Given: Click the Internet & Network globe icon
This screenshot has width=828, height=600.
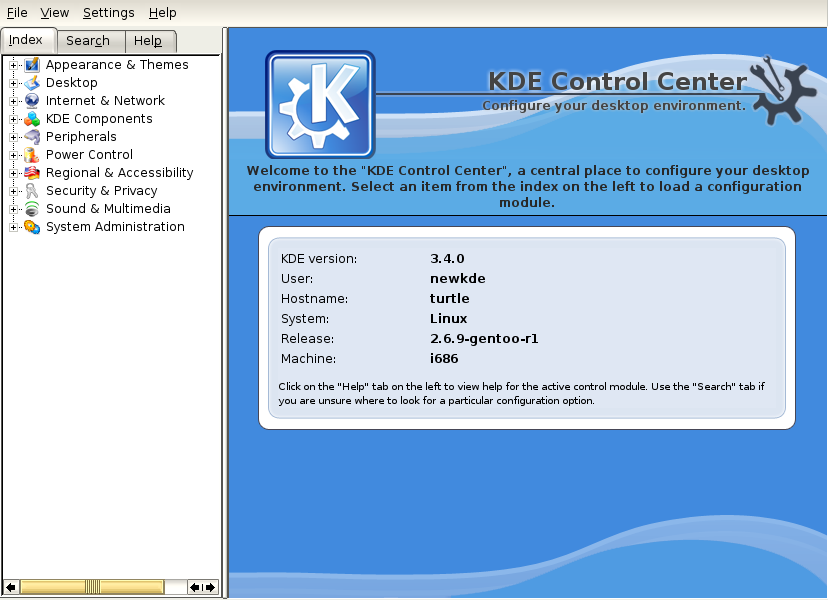Looking at the screenshot, I should pos(32,101).
